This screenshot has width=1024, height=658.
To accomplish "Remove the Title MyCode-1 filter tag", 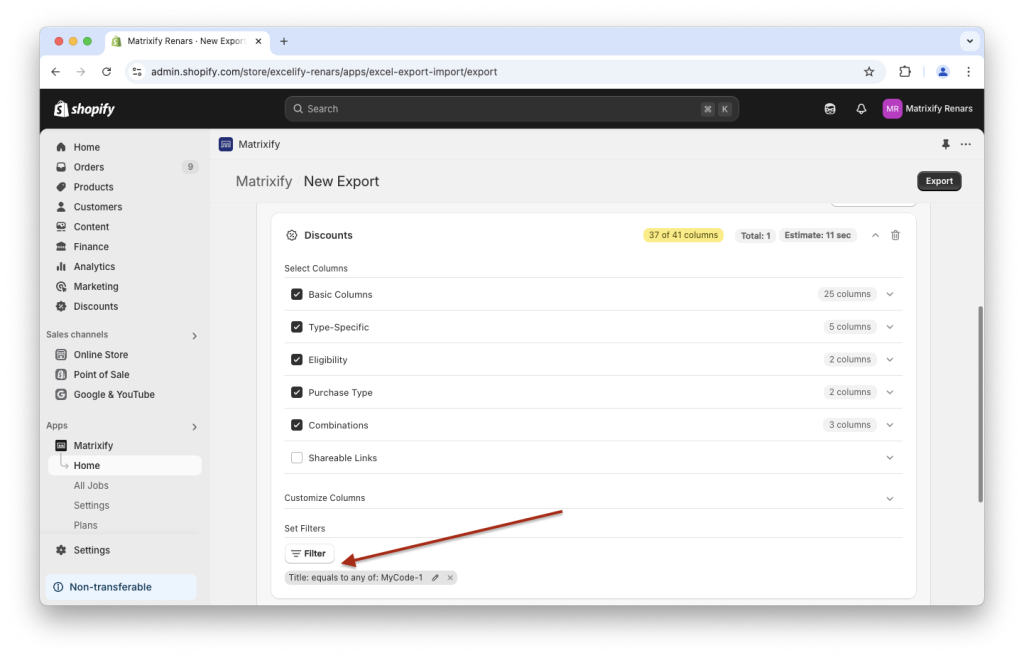I will pyautogui.click(x=450, y=577).
